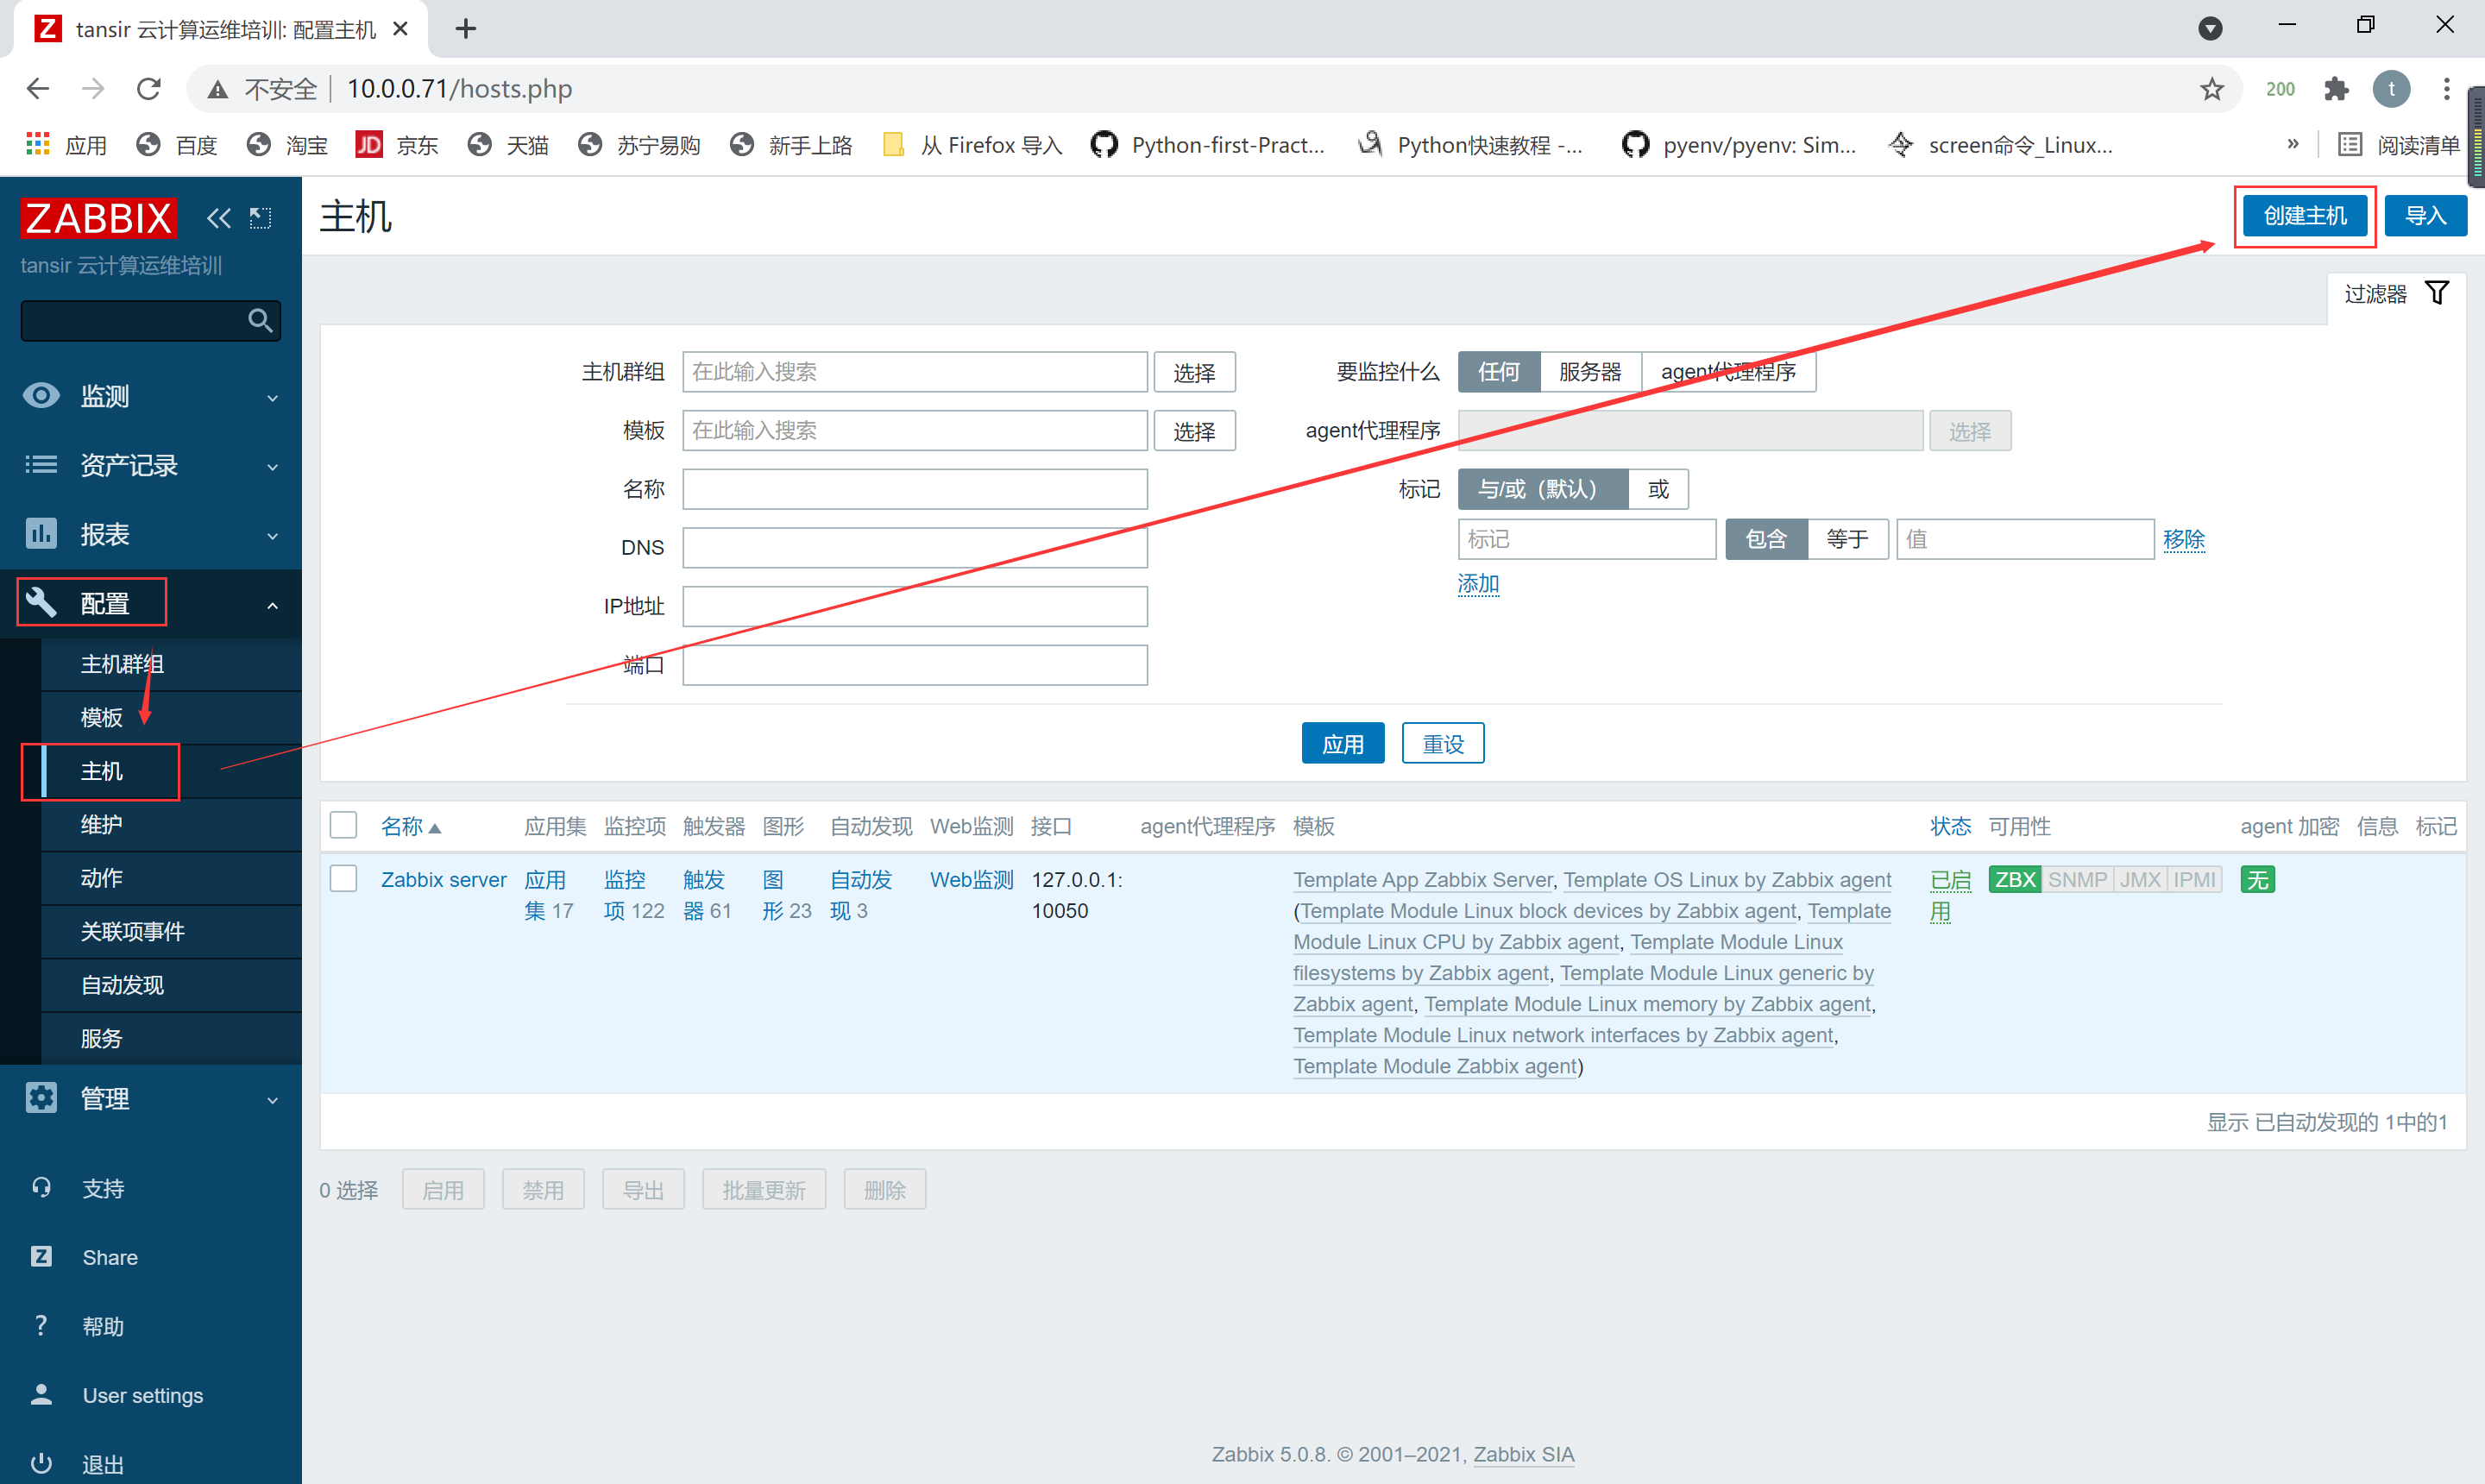Toggle sidebar kiosk hide icon
This screenshot has height=1484, width=2485.
coord(260,217)
